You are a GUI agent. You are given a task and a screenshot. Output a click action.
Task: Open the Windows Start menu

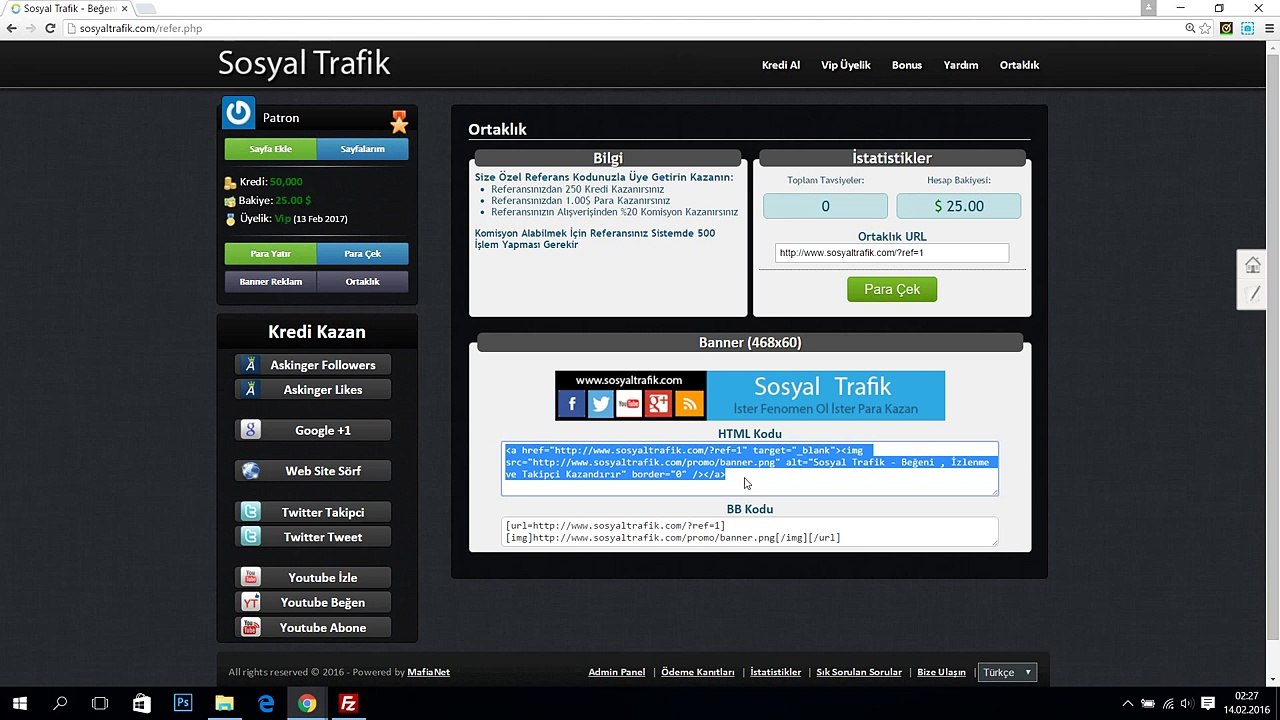pyautogui.click(x=19, y=703)
